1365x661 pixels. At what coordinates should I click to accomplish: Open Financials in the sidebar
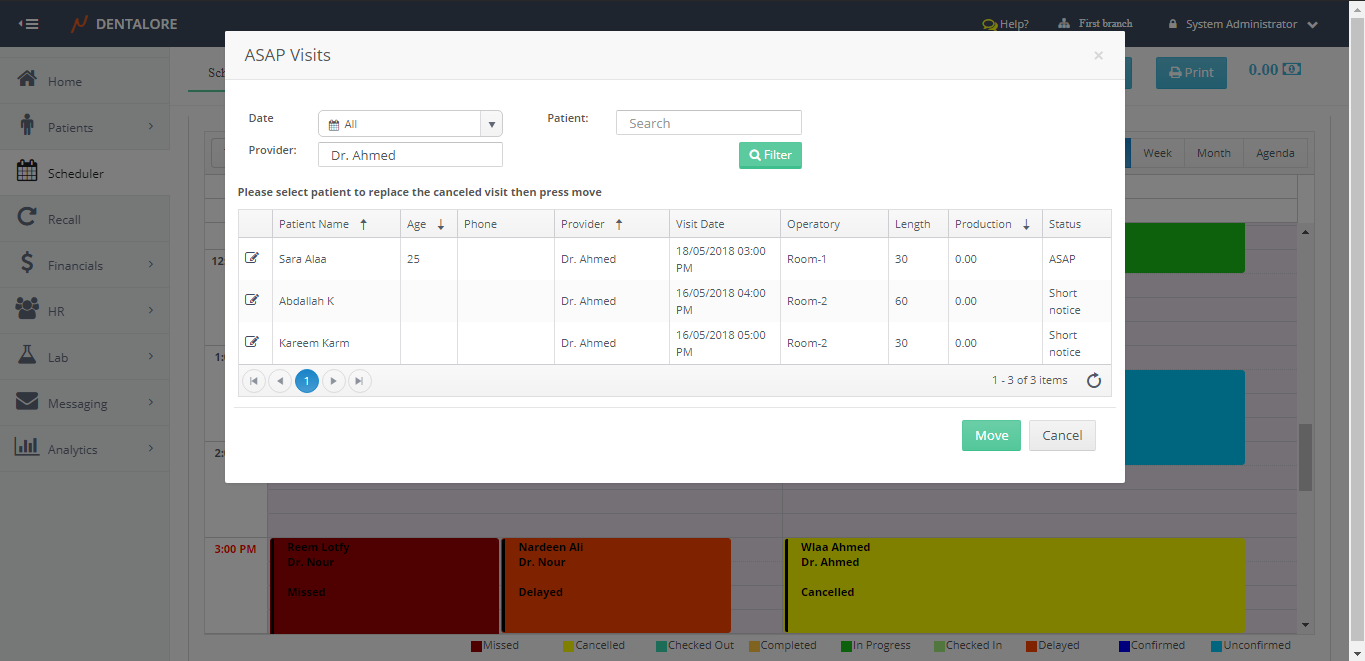[x=76, y=265]
